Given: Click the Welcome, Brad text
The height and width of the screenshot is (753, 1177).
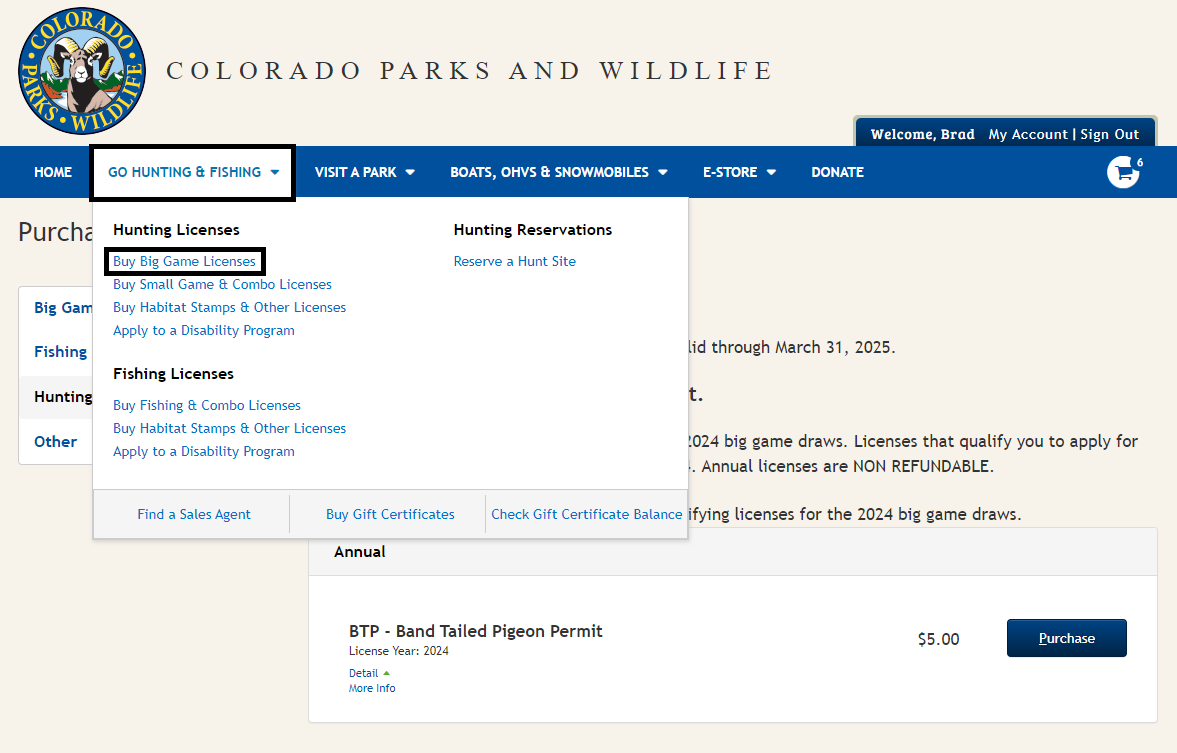Looking at the screenshot, I should coord(922,134).
